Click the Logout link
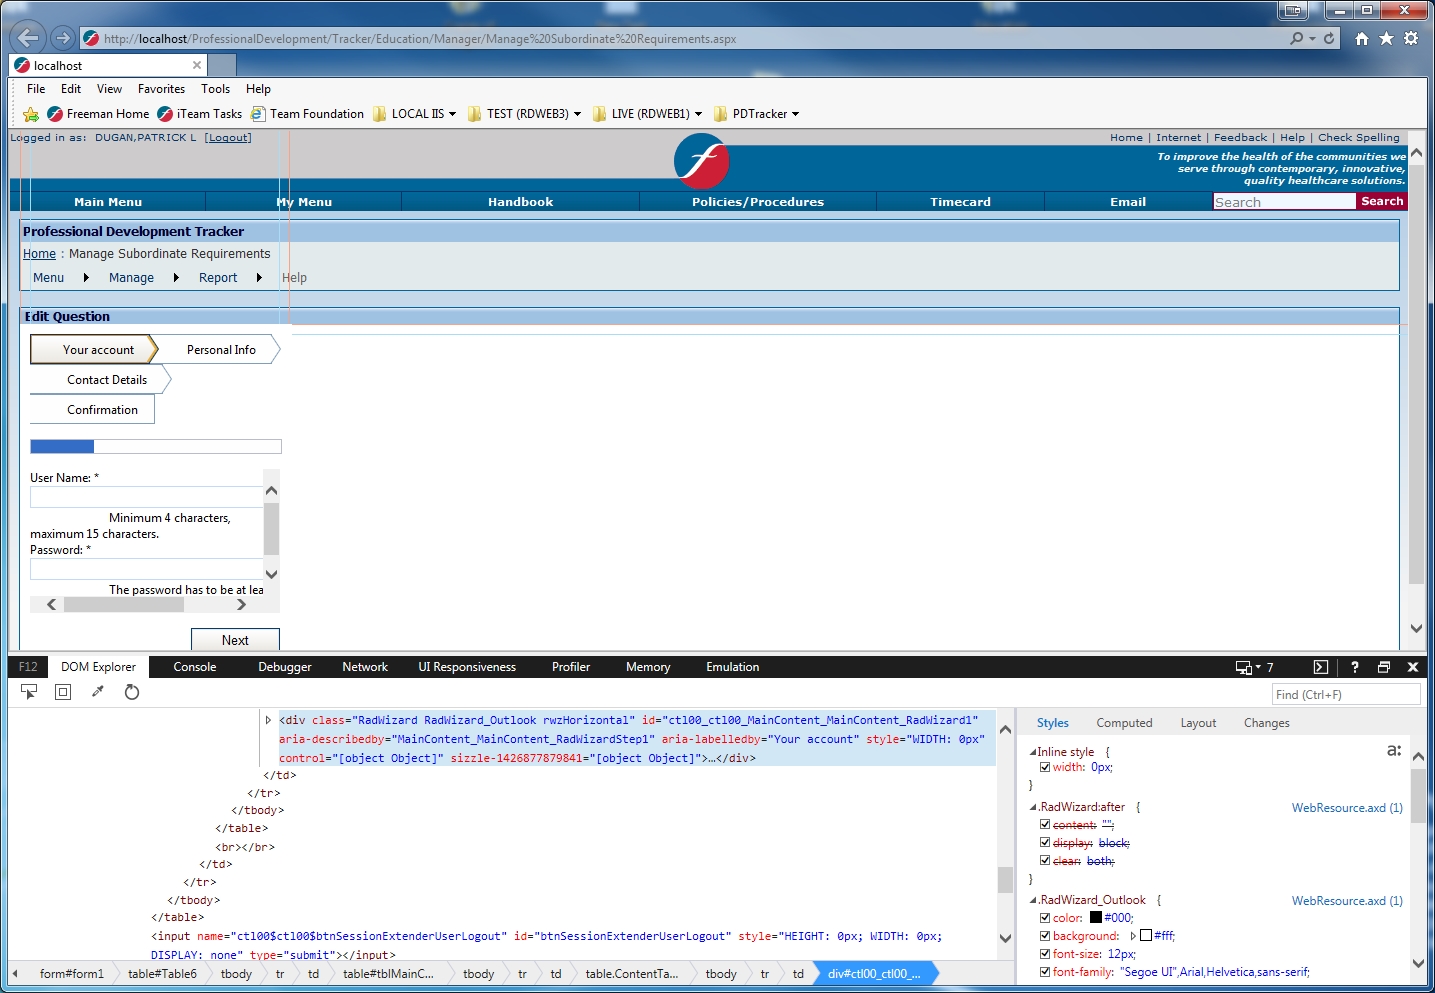Screen dimensions: 1435x993 [x=228, y=138]
